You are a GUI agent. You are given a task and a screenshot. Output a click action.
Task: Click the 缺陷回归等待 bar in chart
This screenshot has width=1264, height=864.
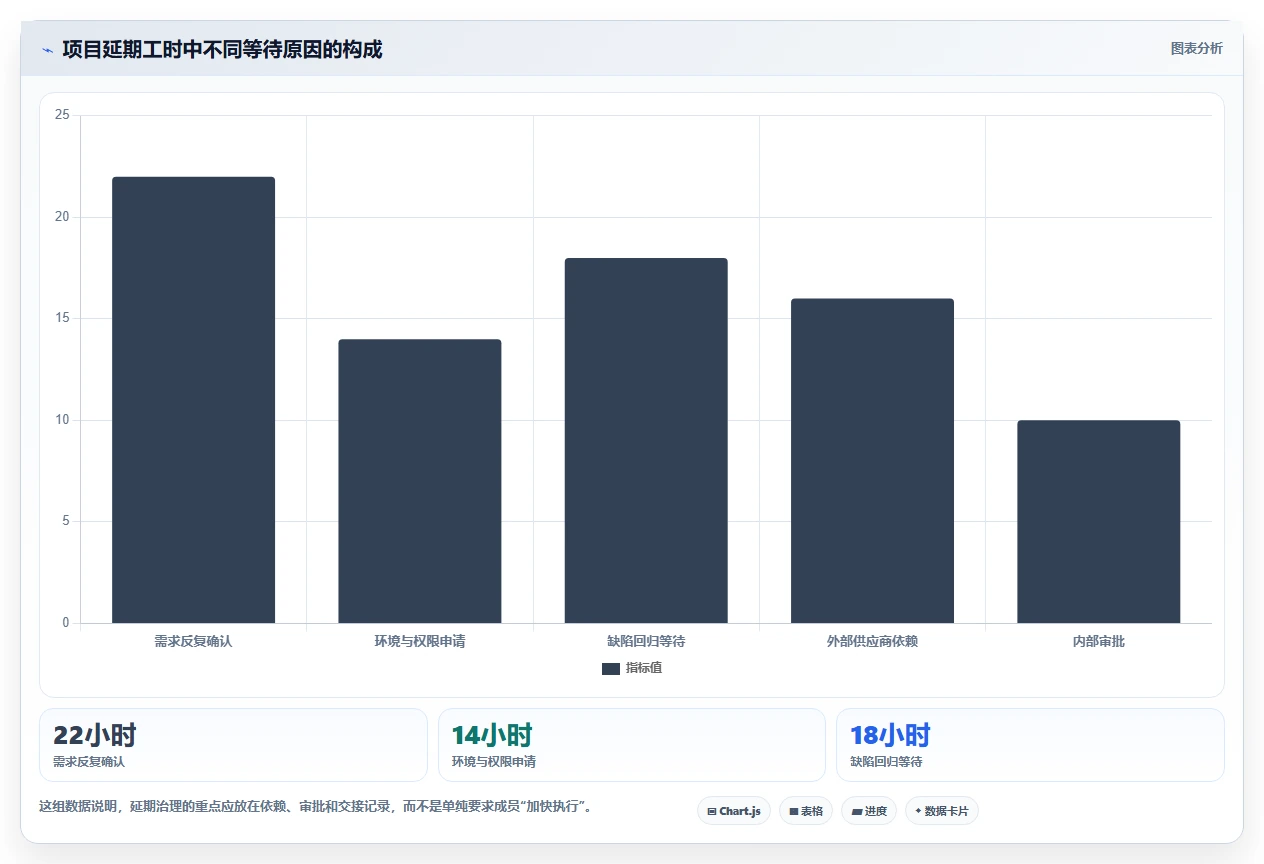pyautogui.click(x=646, y=440)
